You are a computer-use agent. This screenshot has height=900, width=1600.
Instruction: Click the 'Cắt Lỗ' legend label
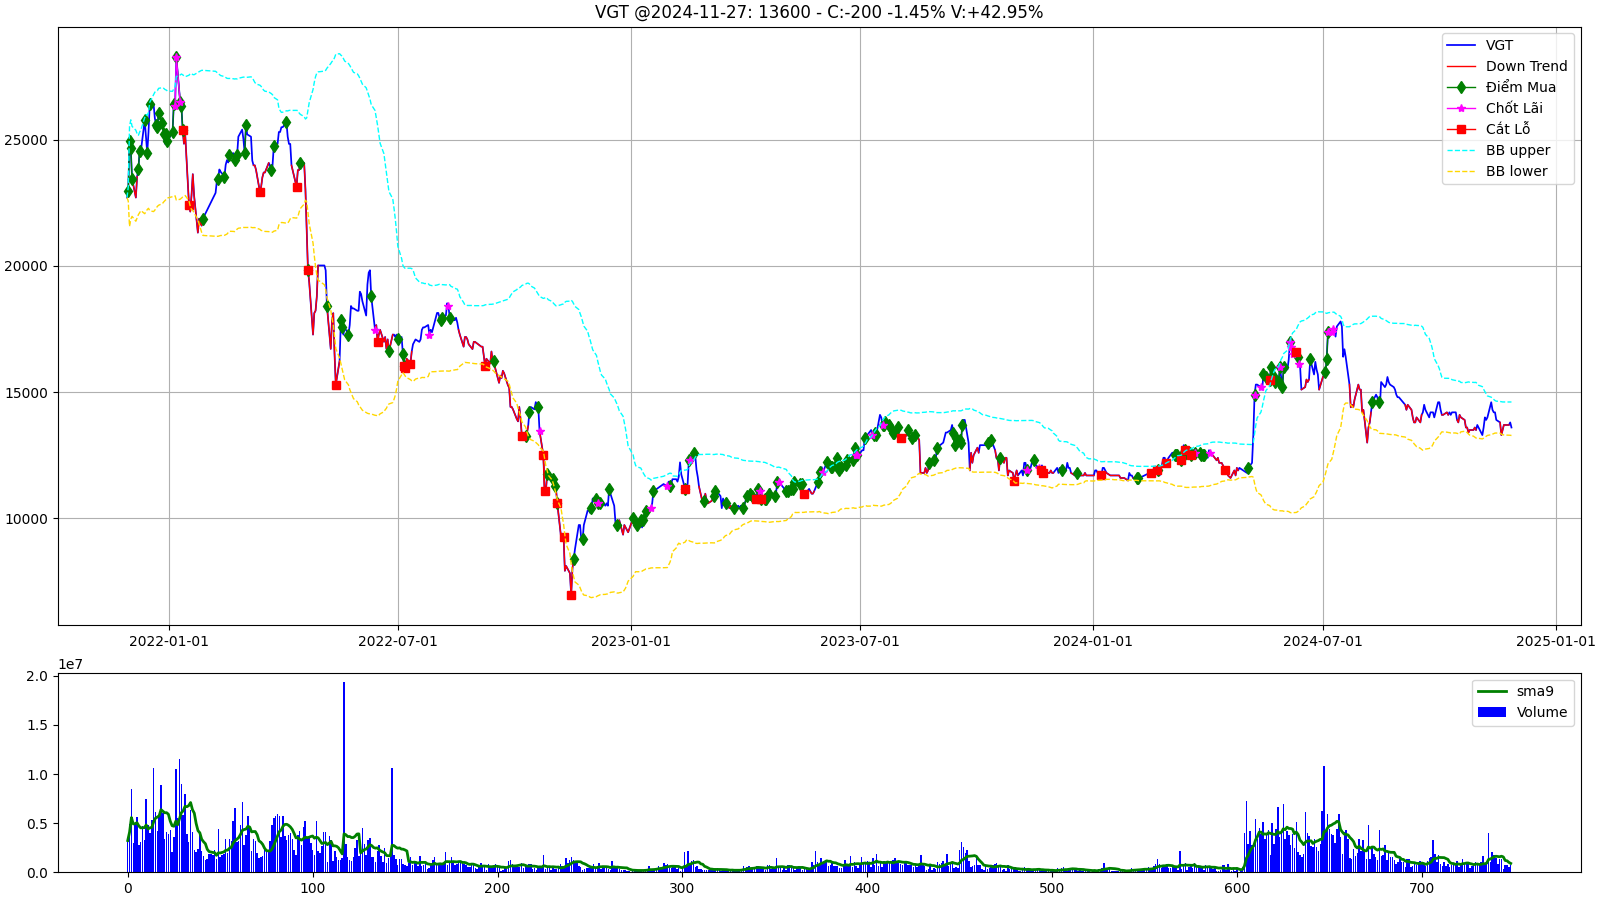tap(1508, 129)
